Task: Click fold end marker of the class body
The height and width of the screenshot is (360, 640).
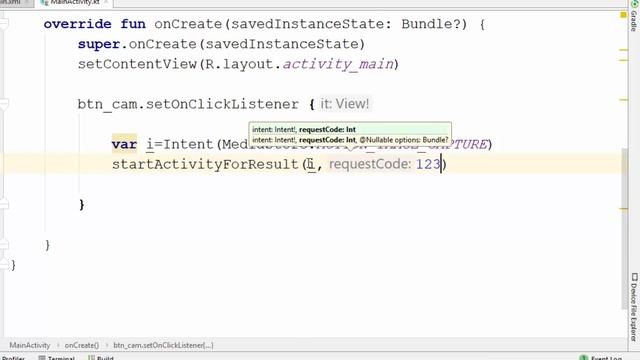Action: [x=4, y=264]
